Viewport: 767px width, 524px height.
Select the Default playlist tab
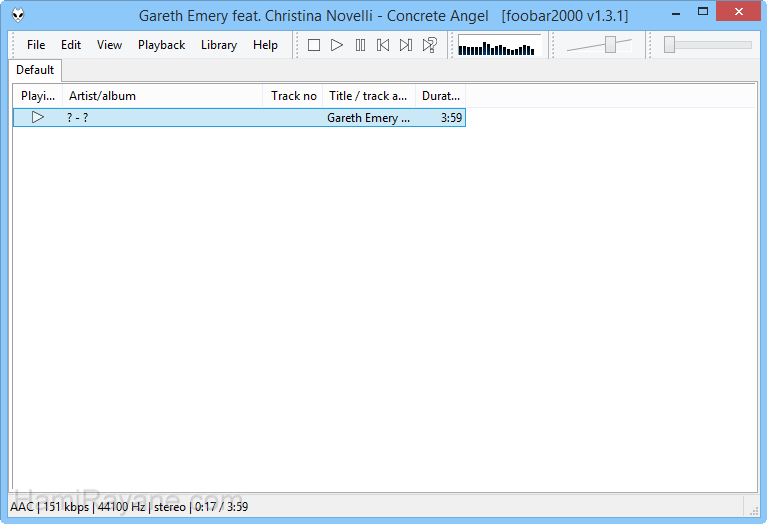click(x=35, y=70)
